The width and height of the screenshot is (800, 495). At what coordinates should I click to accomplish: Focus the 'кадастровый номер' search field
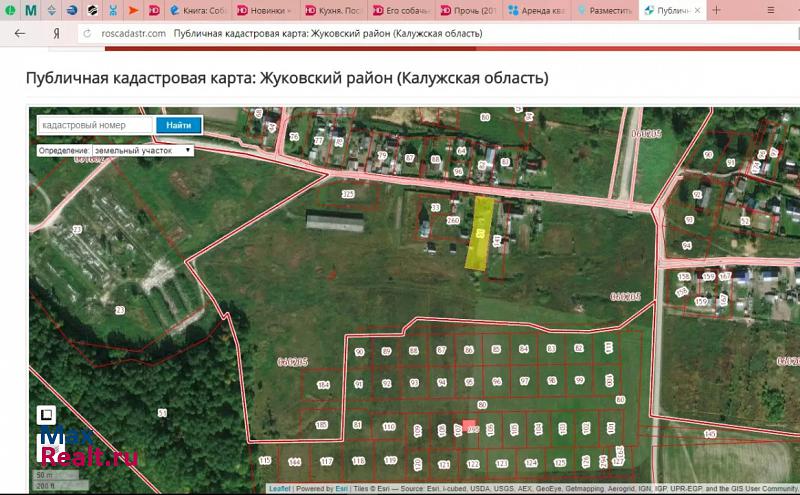point(95,126)
